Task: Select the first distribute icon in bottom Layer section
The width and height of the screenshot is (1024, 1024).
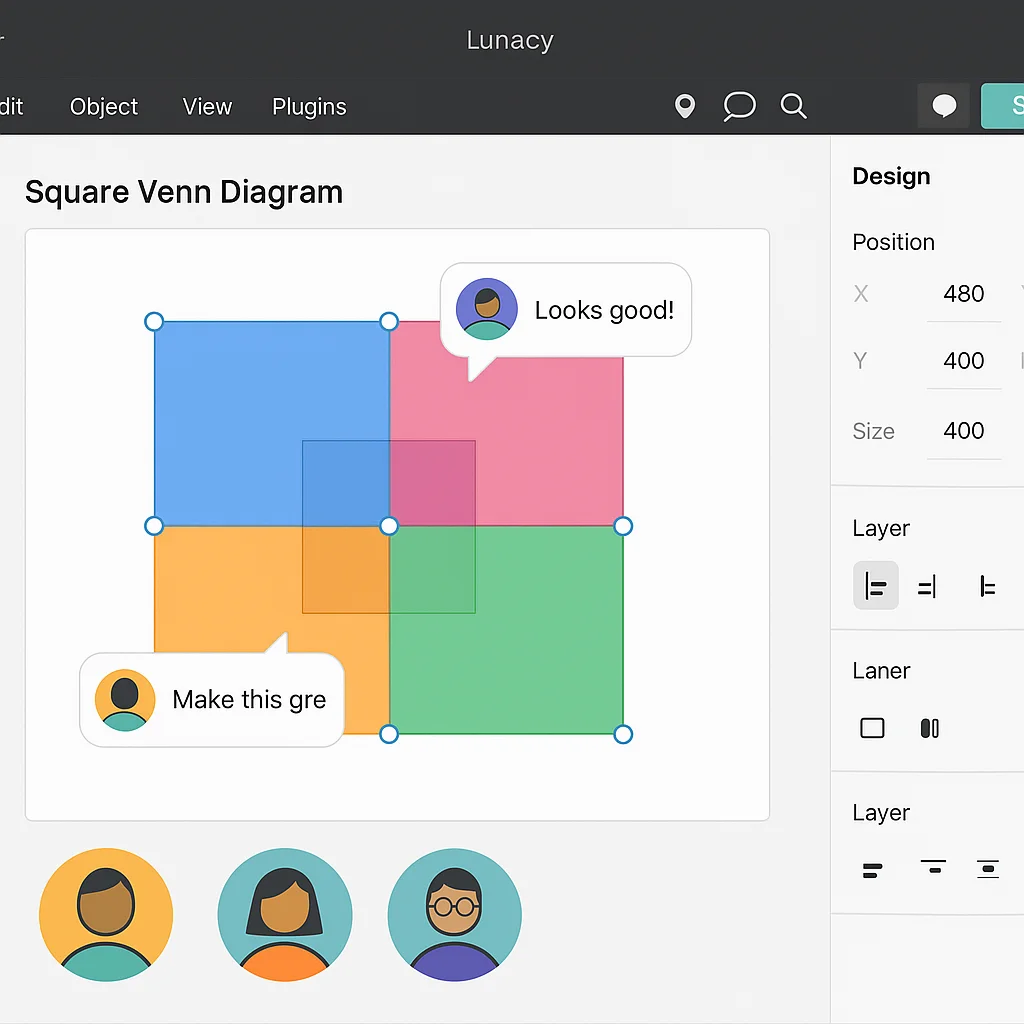Action: 872,869
